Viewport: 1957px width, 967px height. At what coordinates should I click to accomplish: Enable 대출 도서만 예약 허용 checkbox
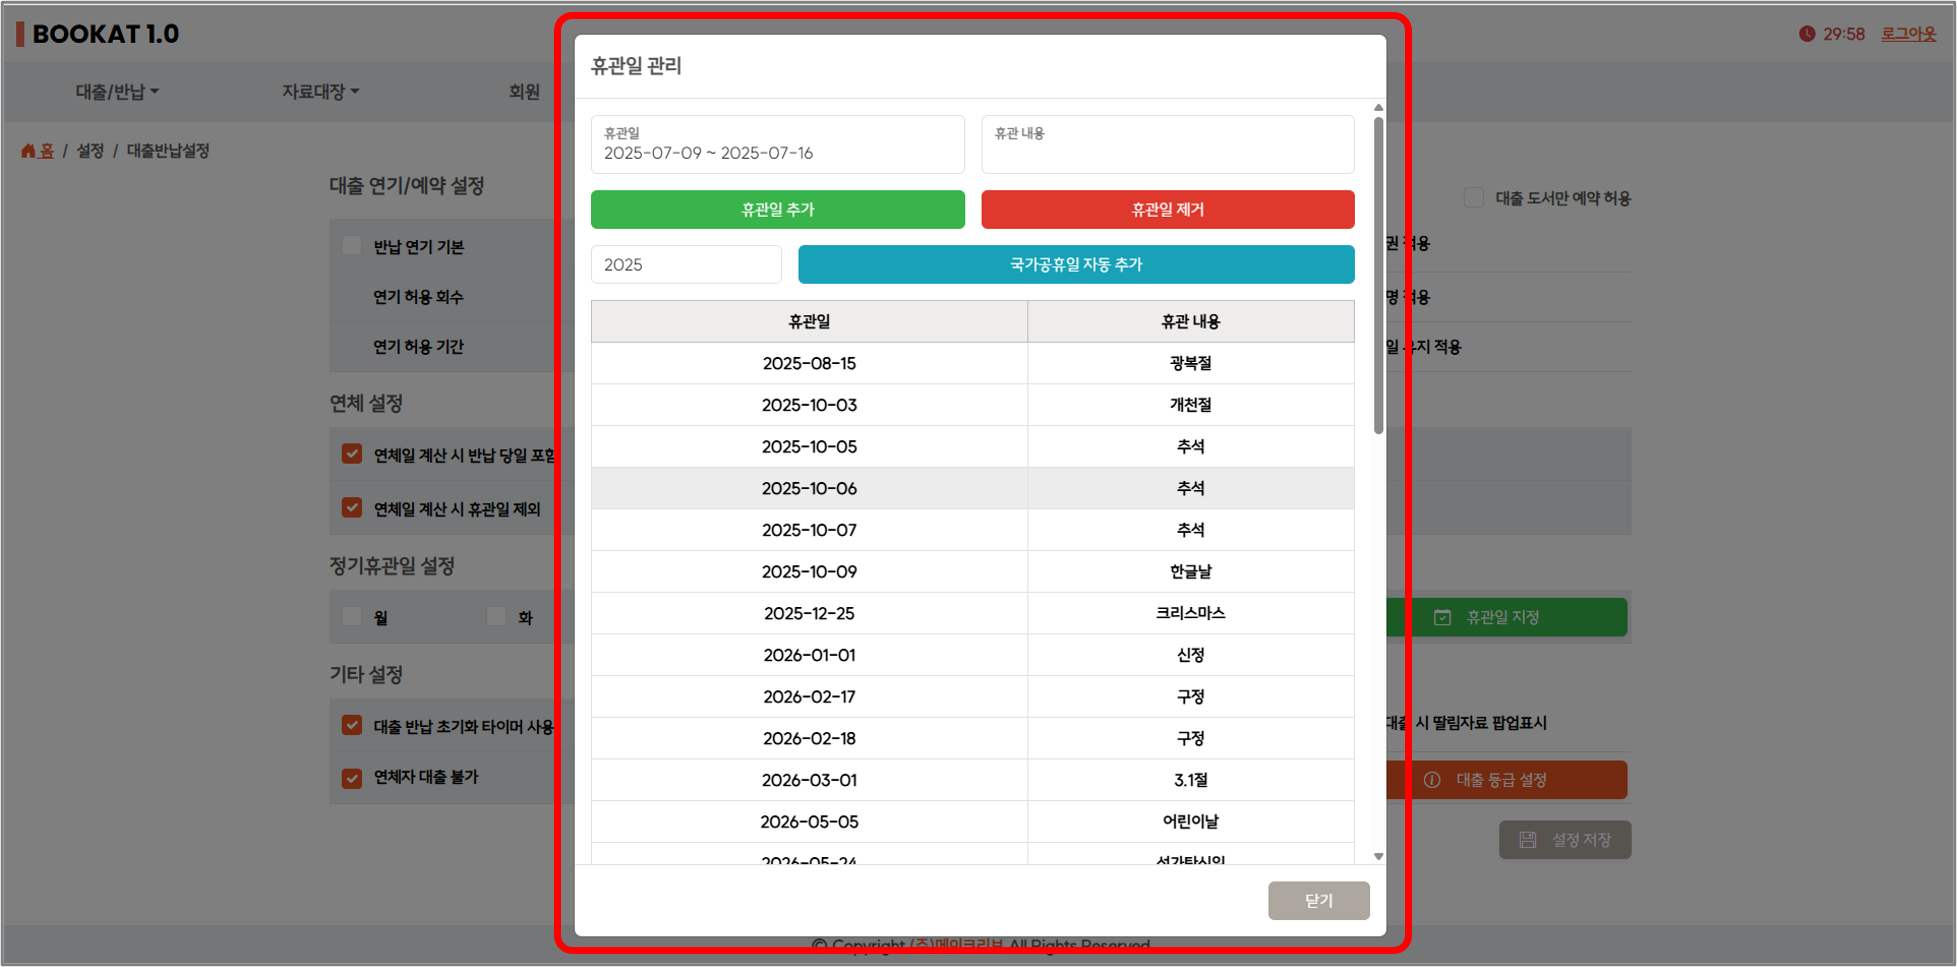pyautogui.click(x=1473, y=198)
